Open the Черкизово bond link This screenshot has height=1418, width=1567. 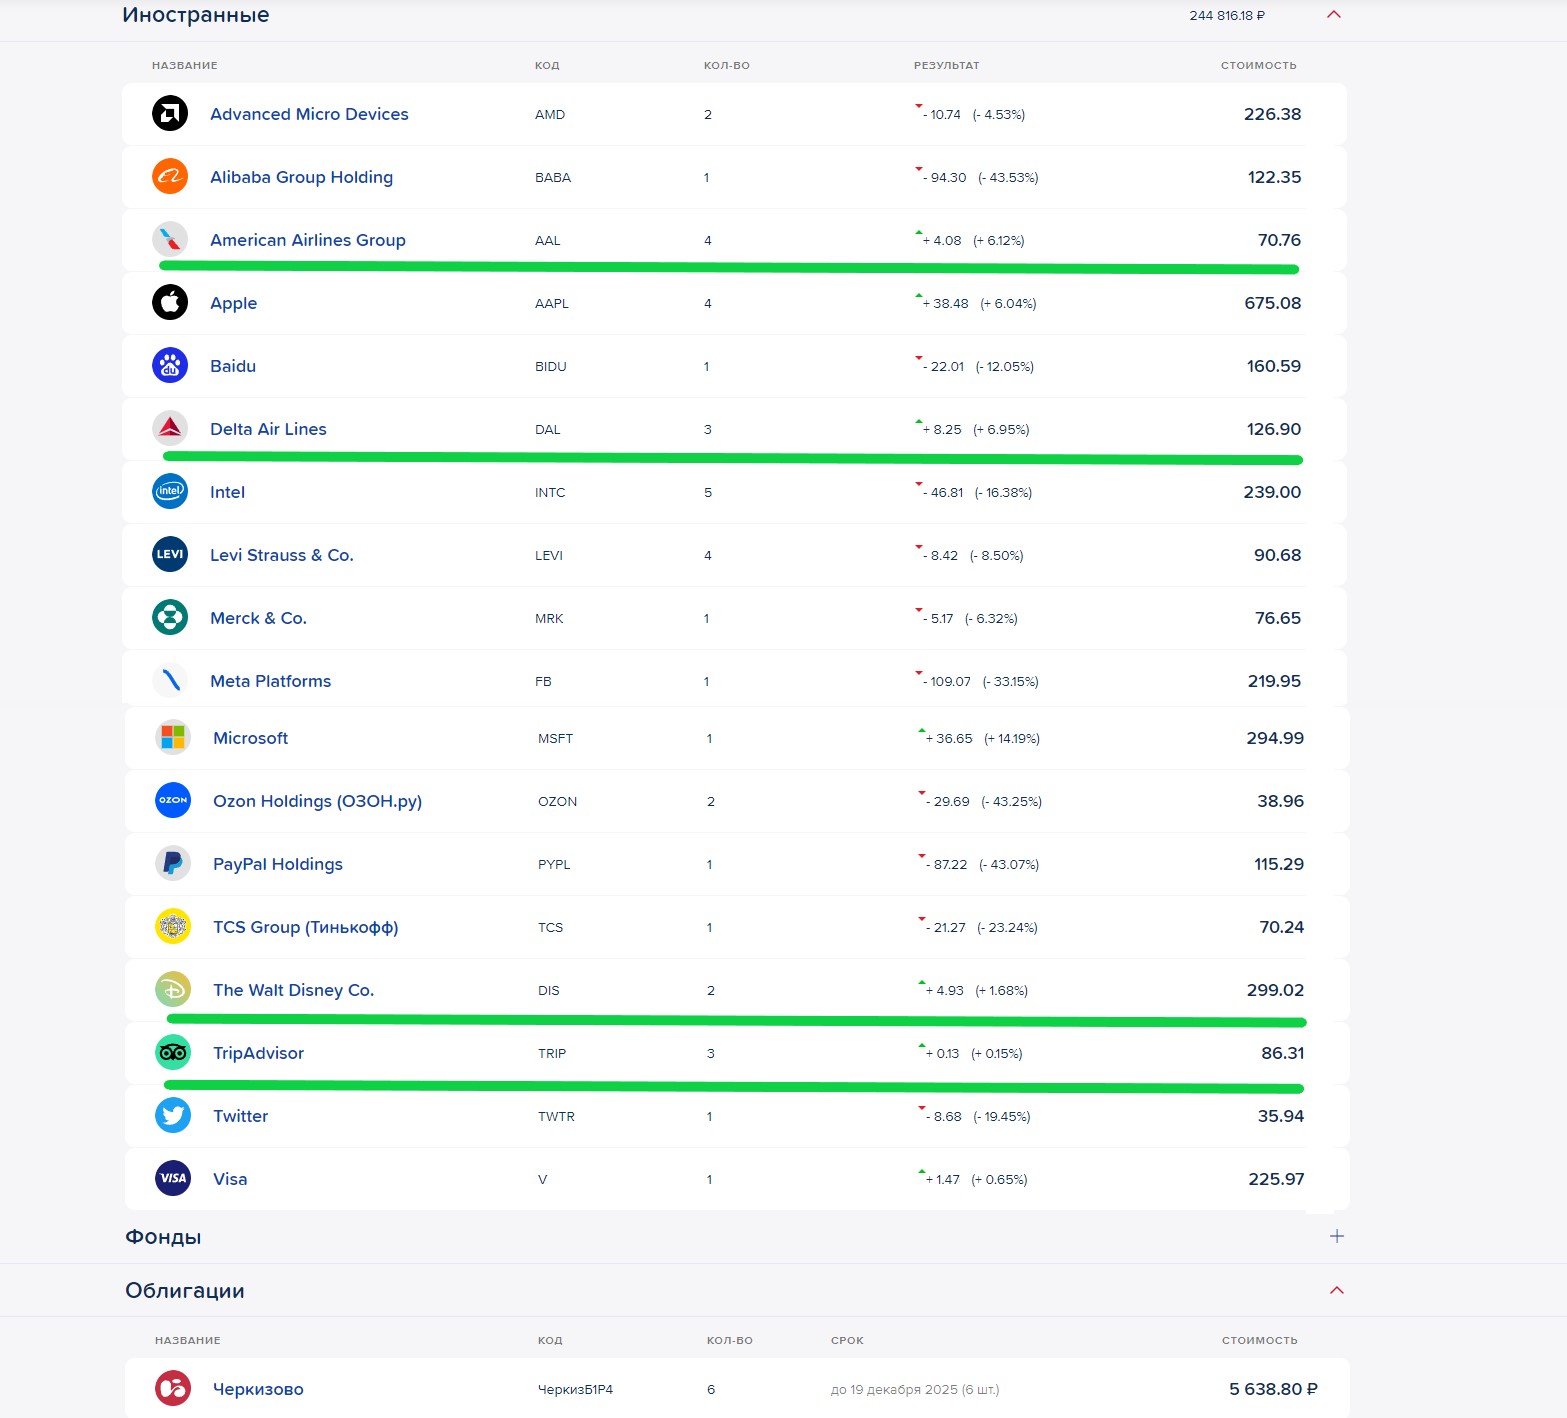pos(258,1389)
